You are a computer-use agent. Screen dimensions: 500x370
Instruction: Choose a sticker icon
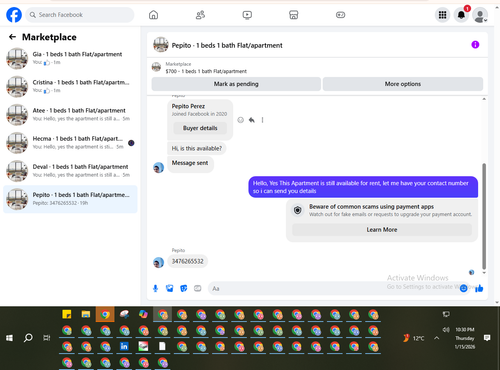184,288
